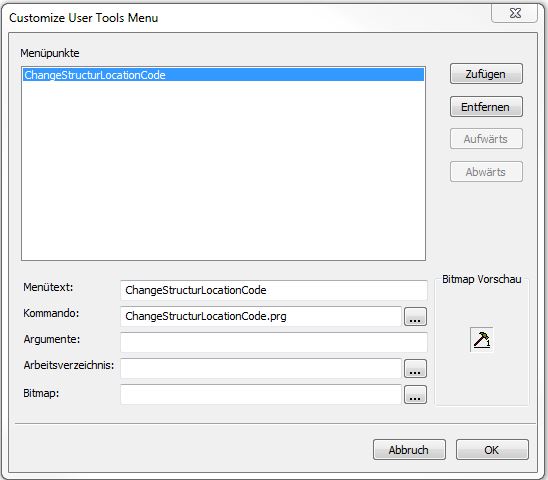Select ChangeStructurLocationCode in the Menüpunkte list
Image resolution: width=548 pixels, height=480 pixels.
[x=223, y=75]
